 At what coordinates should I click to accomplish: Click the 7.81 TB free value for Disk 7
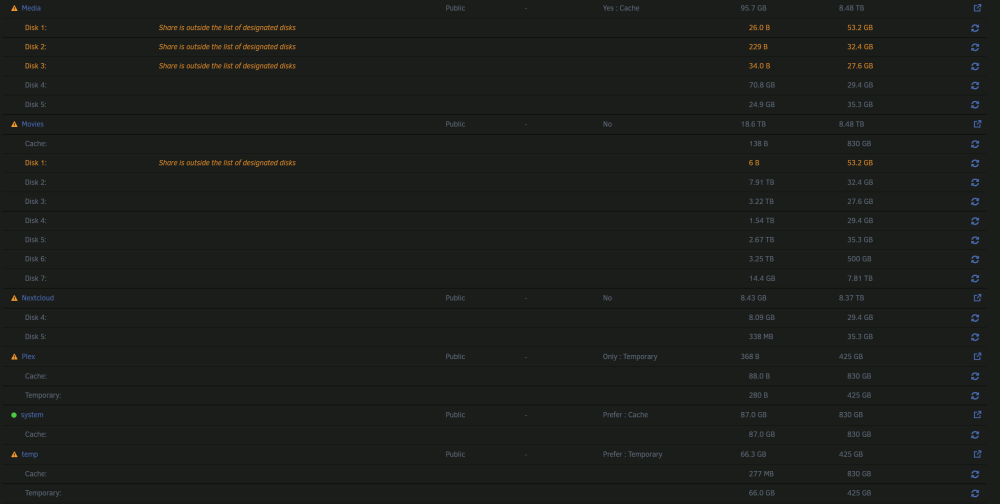(860, 279)
